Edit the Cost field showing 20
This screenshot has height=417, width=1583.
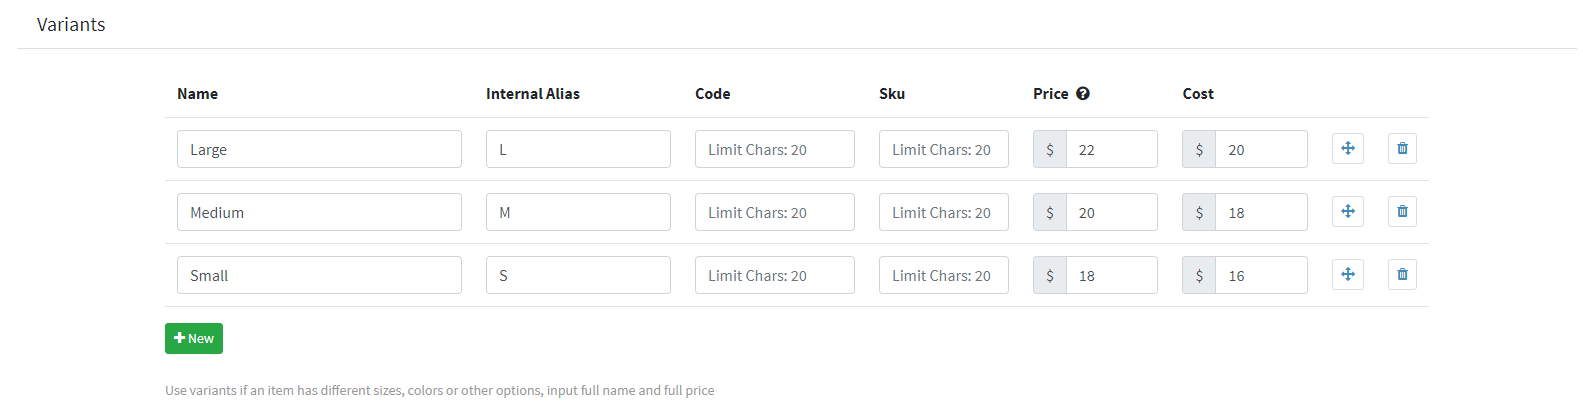click(x=1260, y=150)
